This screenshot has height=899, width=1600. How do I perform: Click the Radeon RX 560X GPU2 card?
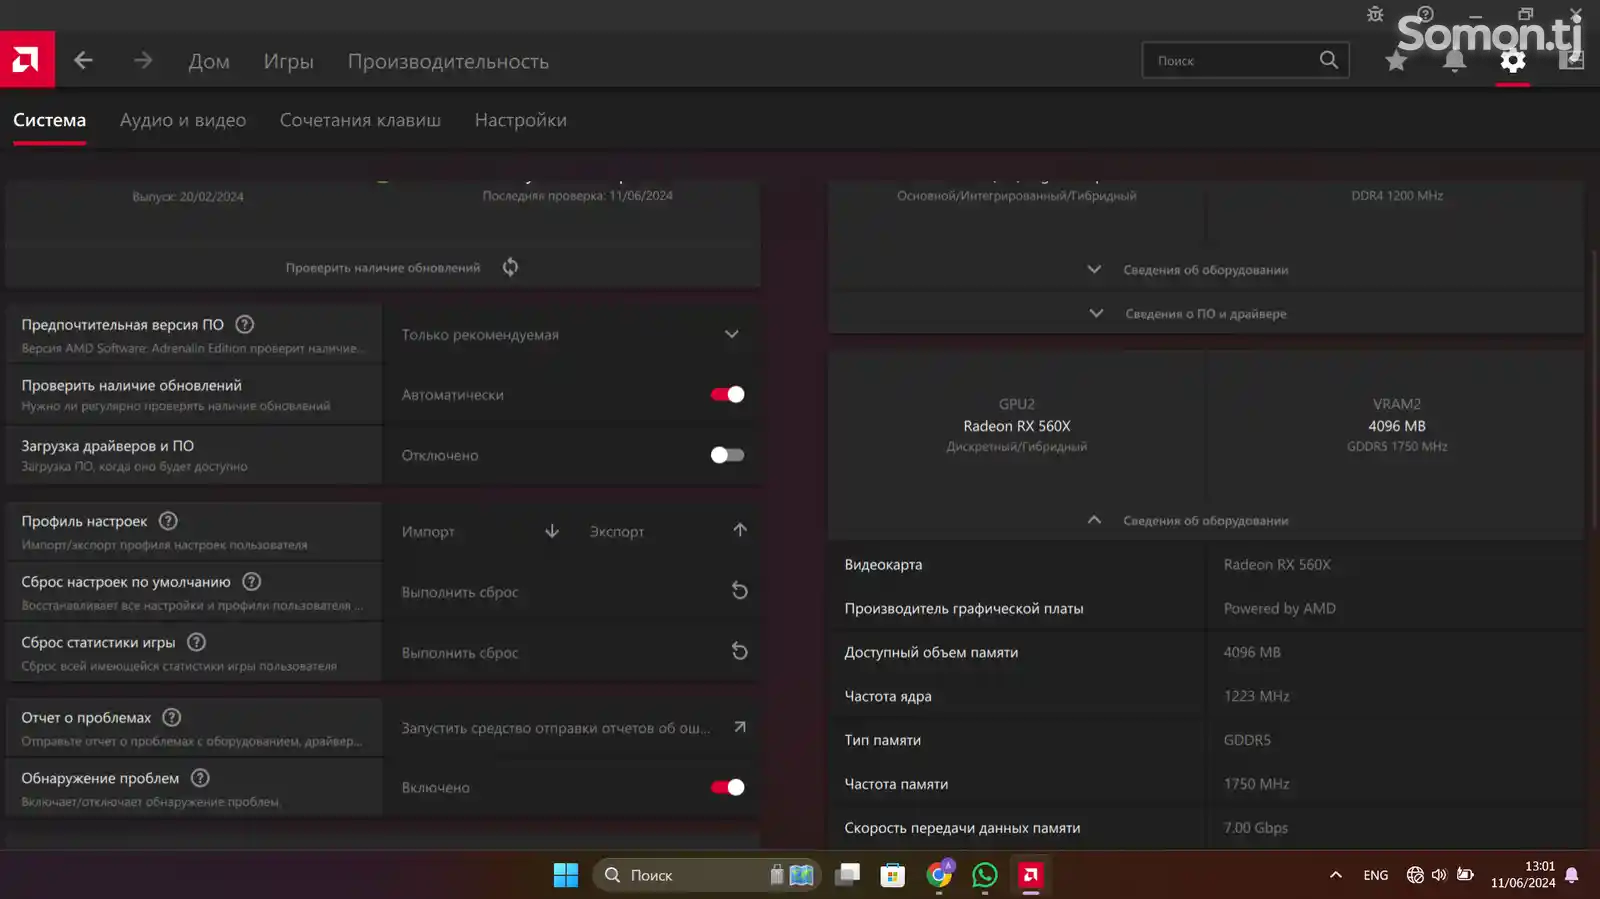point(1017,426)
